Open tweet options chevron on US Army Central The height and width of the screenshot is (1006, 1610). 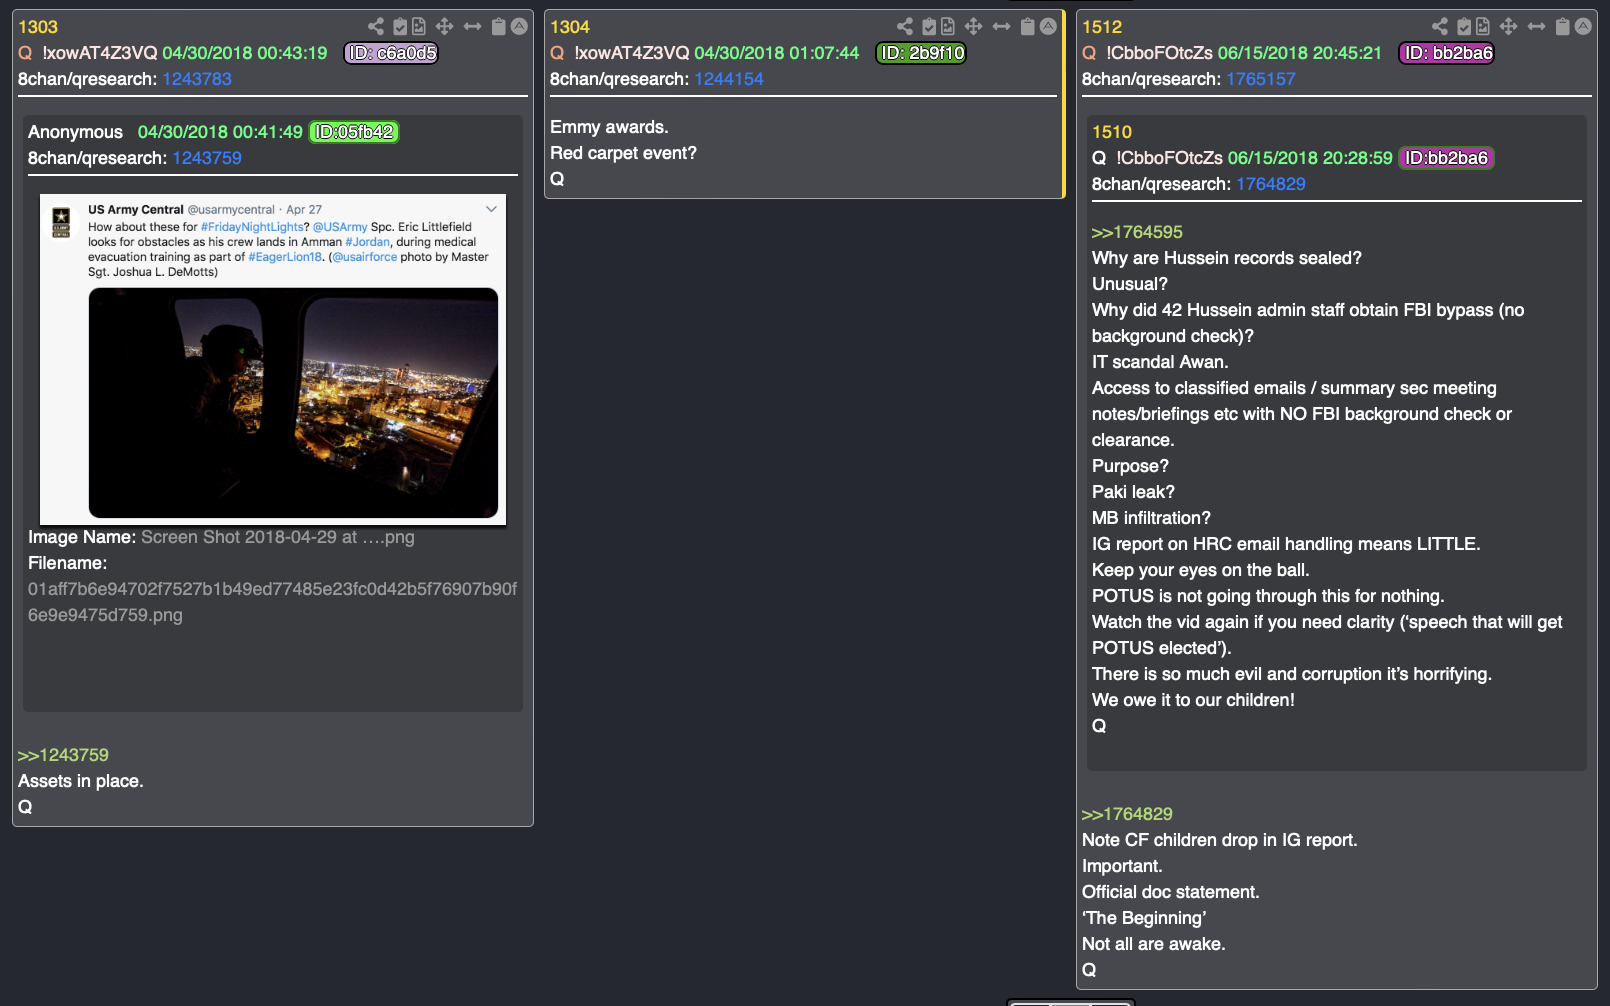pos(491,209)
